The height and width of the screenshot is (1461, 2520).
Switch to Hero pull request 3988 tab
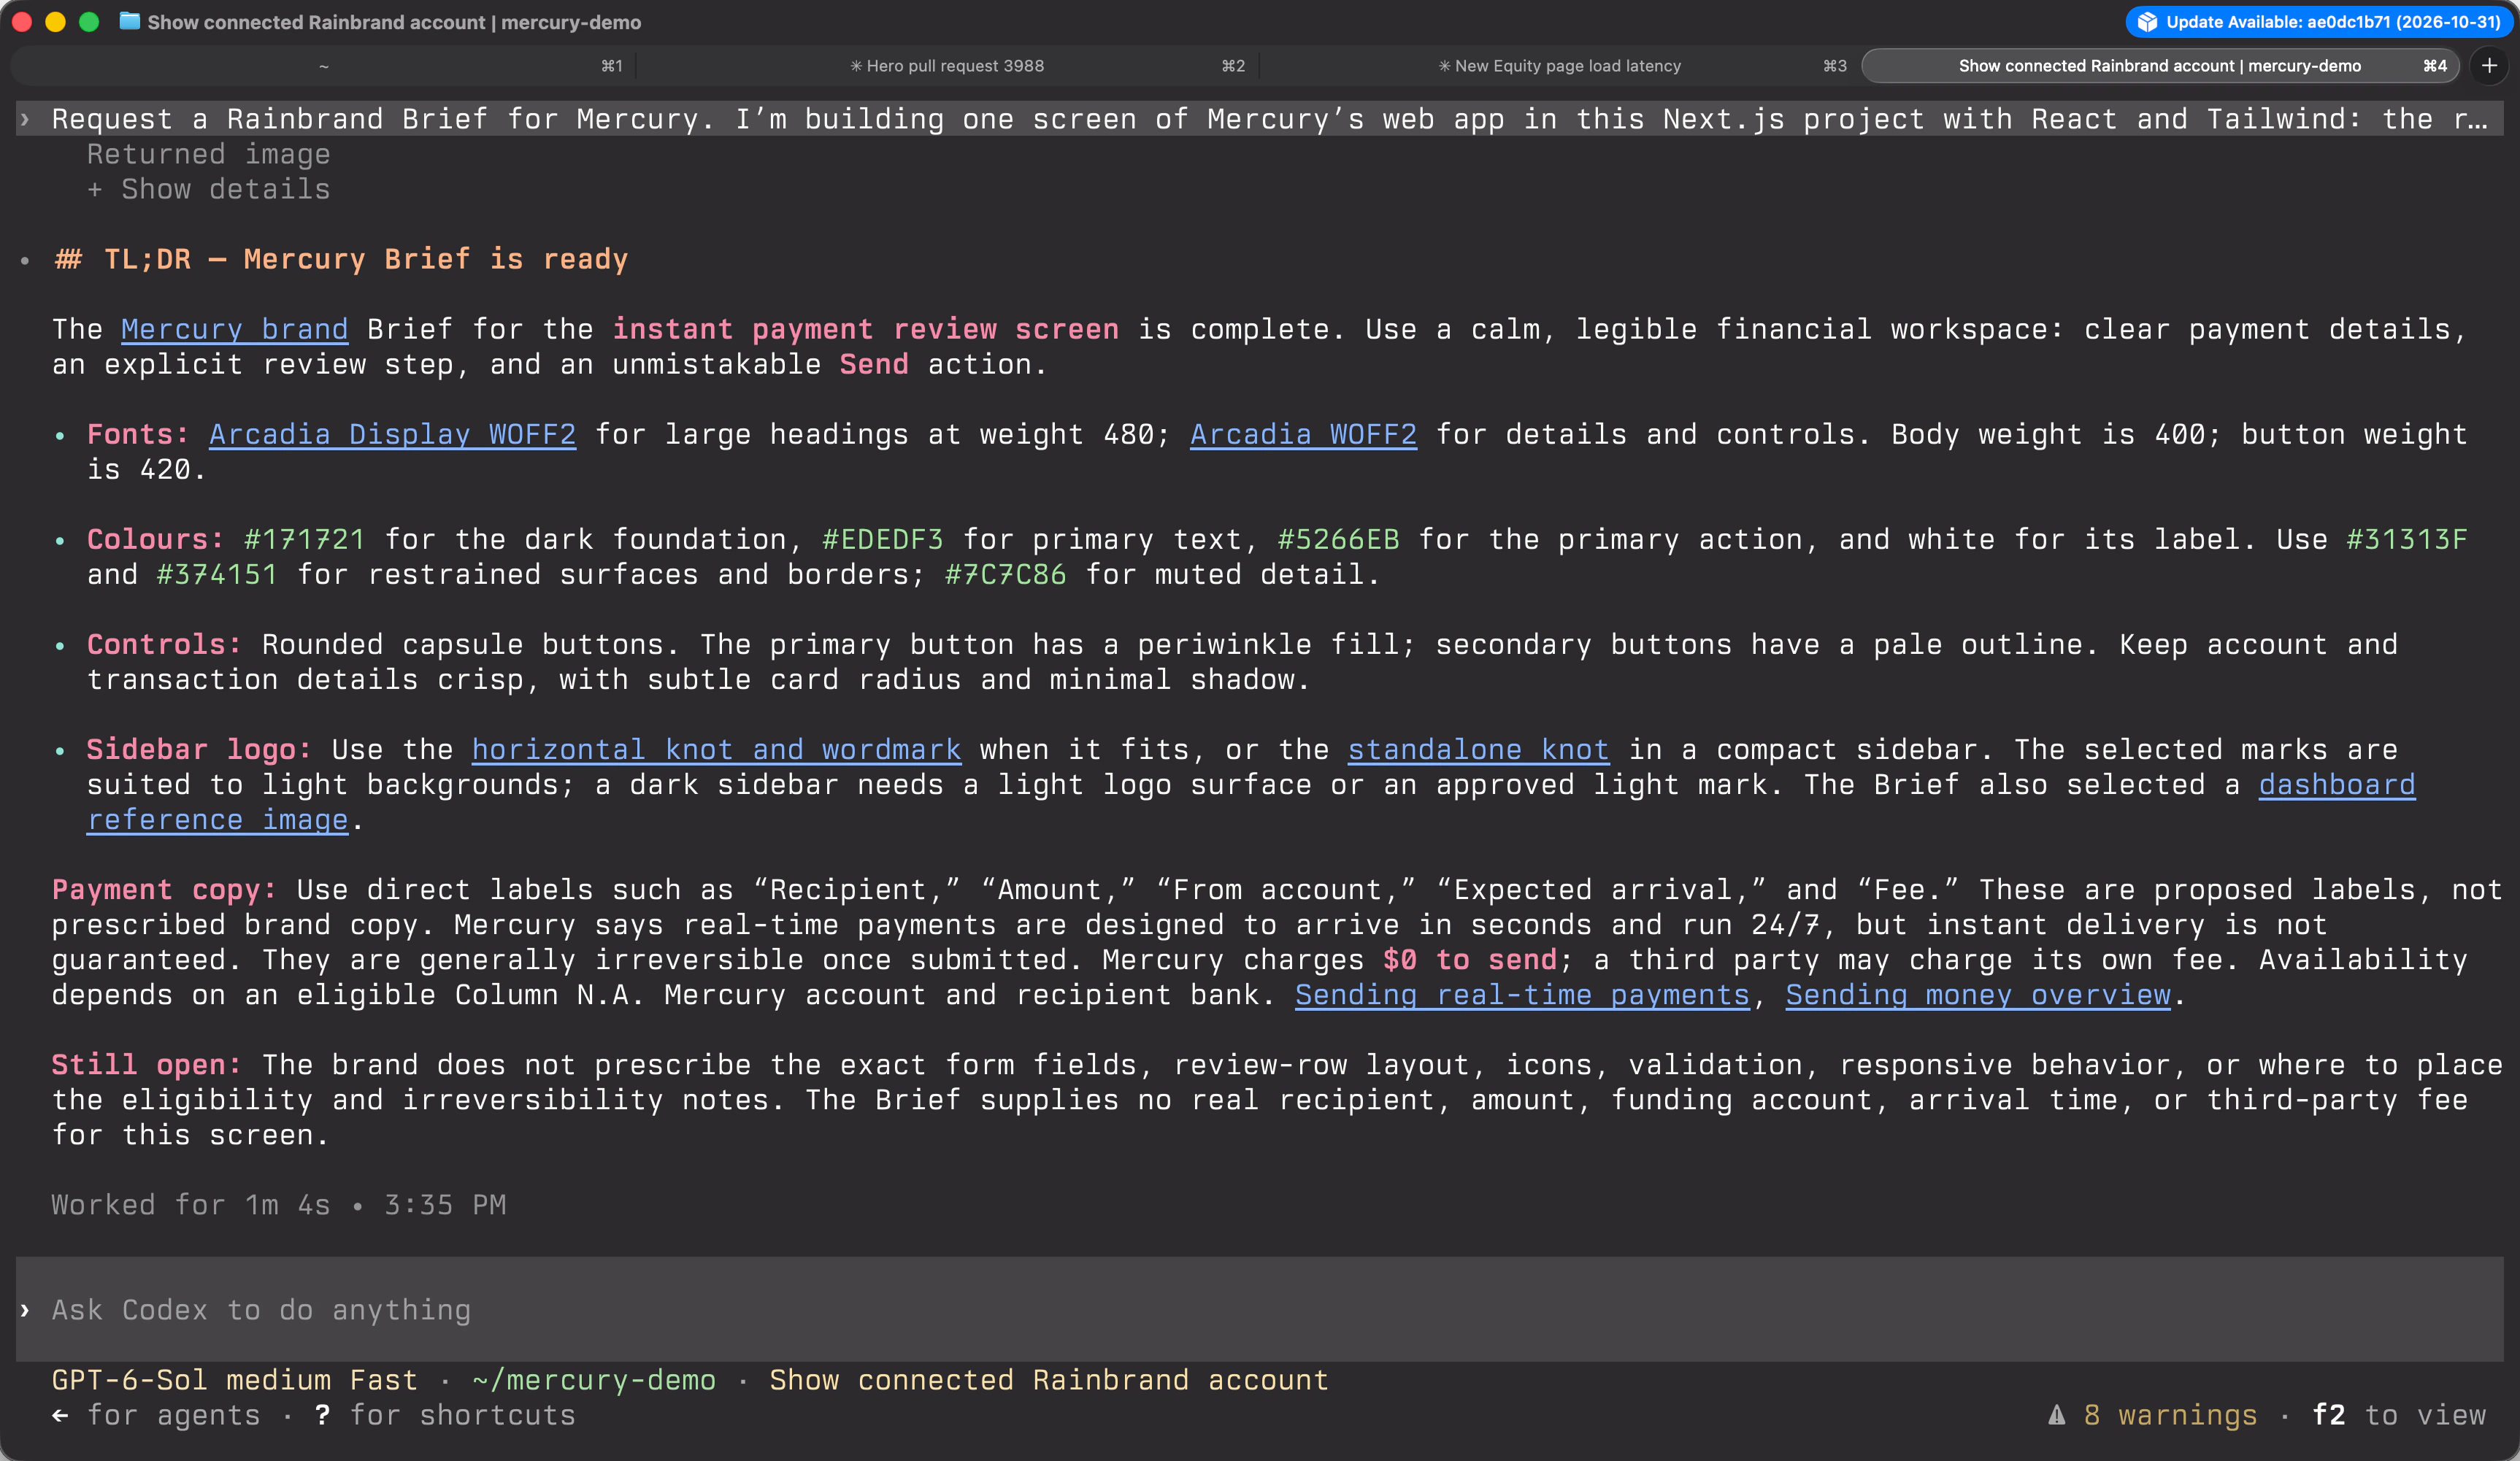coord(946,66)
